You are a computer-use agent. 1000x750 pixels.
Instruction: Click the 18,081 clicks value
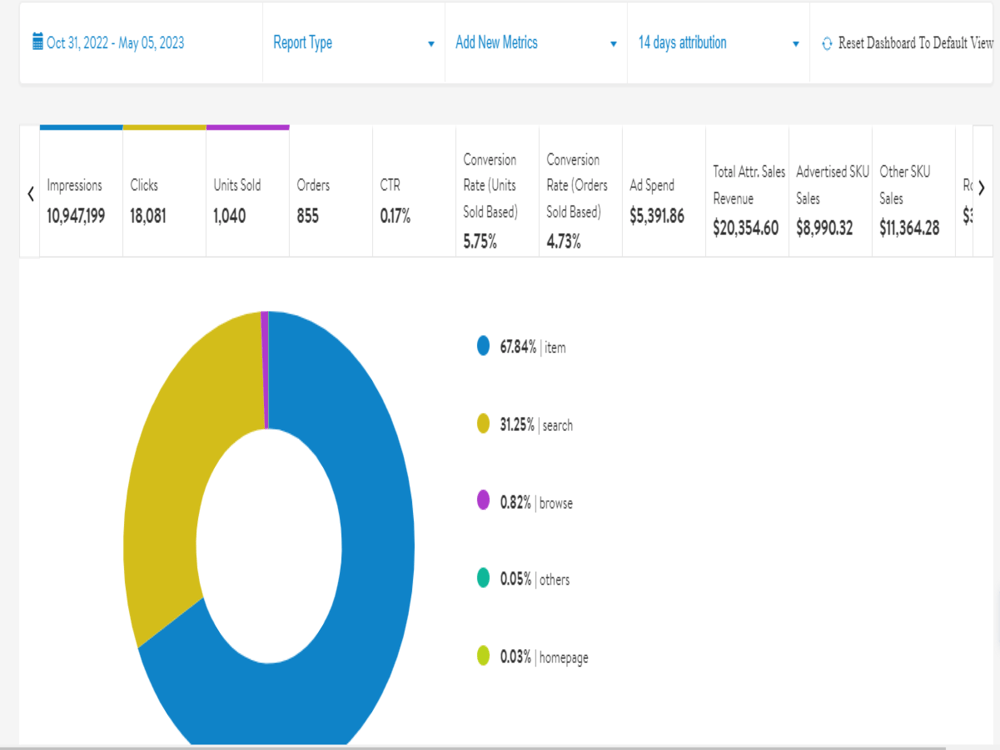[x=148, y=216]
